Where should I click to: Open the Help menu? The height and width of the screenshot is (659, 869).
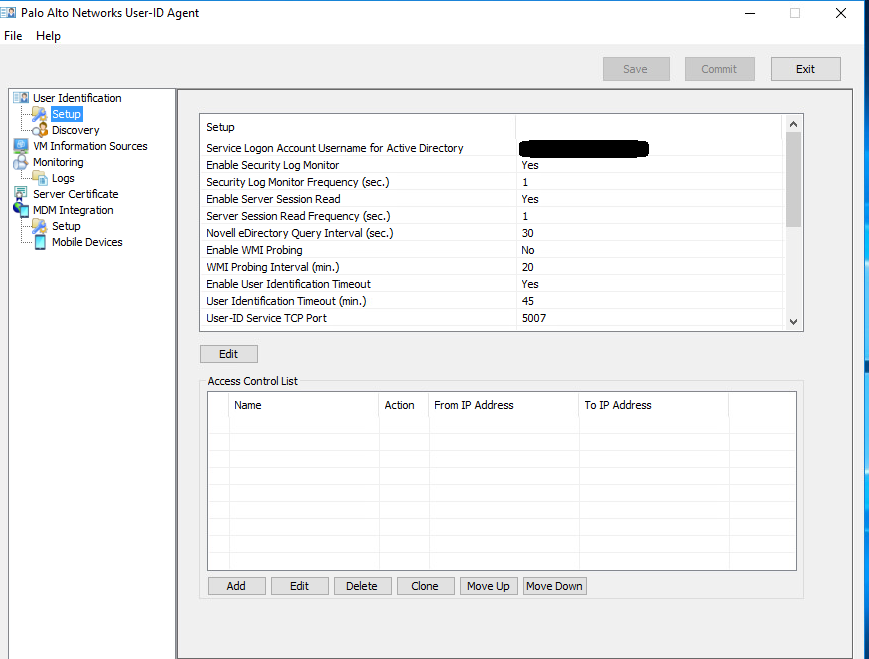click(x=48, y=36)
